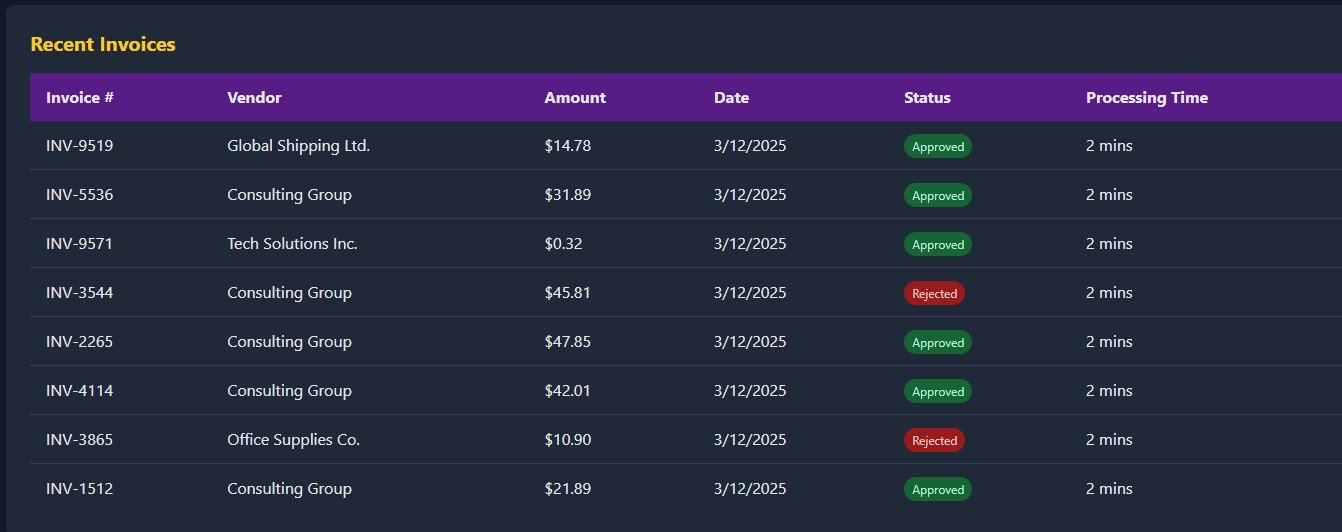Click the Office Supplies Co. vendor name

point(293,440)
